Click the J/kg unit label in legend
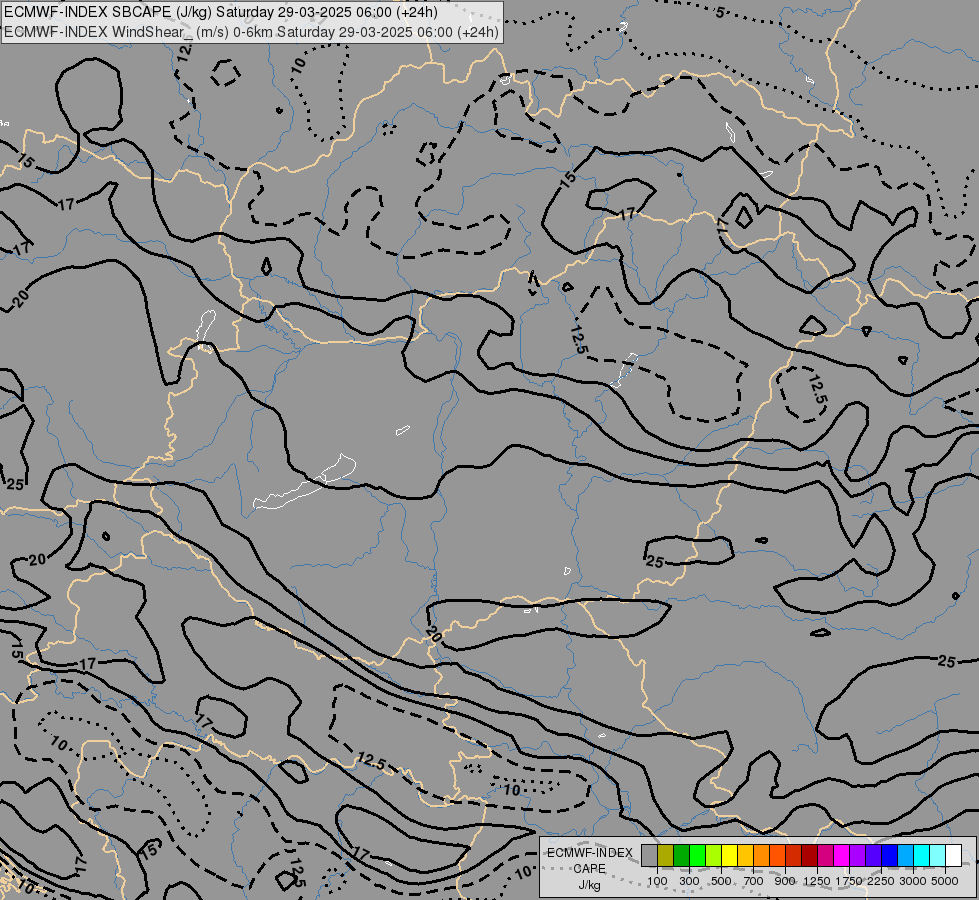 coord(589,885)
